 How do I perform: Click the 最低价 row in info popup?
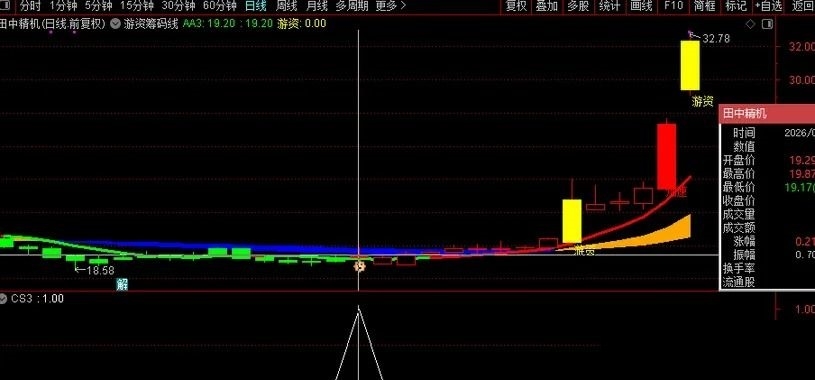tap(767, 187)
